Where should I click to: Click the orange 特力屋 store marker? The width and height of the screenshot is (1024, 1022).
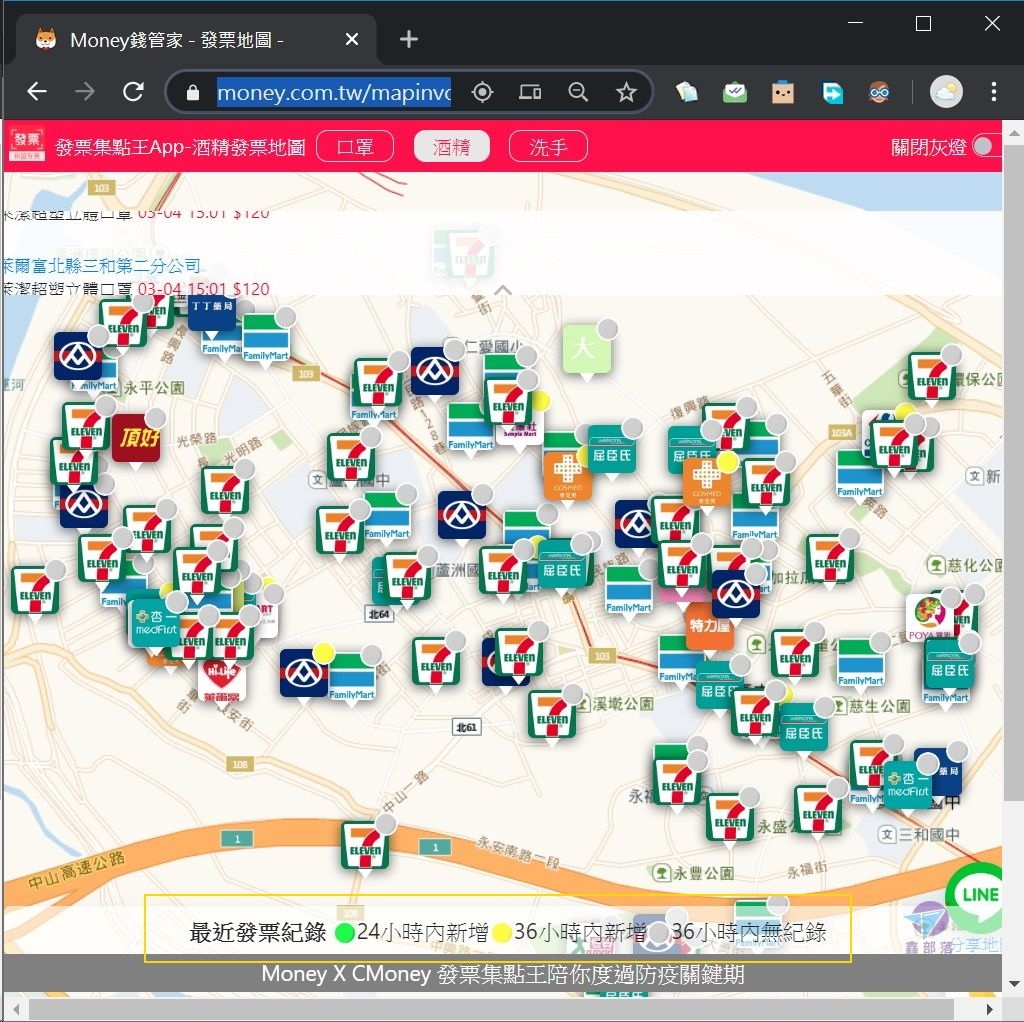click(709, 626)
